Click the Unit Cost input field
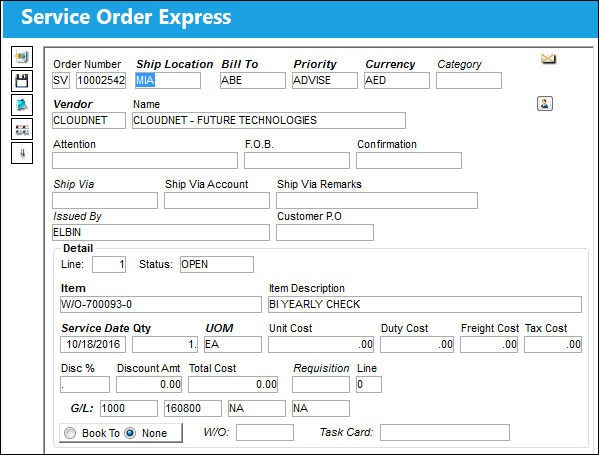The height and width of the screenshot is (455, 599). point(321,344)
